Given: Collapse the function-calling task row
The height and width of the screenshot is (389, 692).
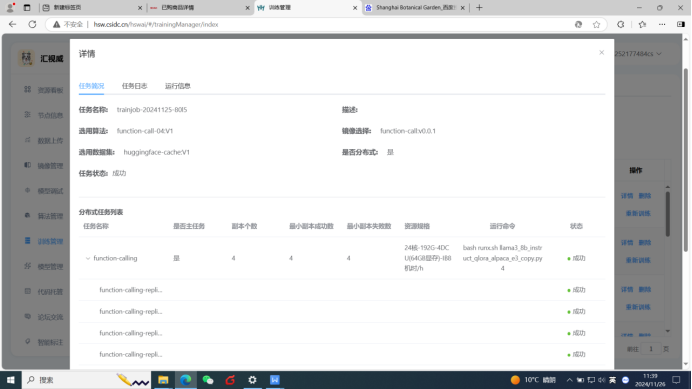Looking at the screenshot, I should (88, 258).
